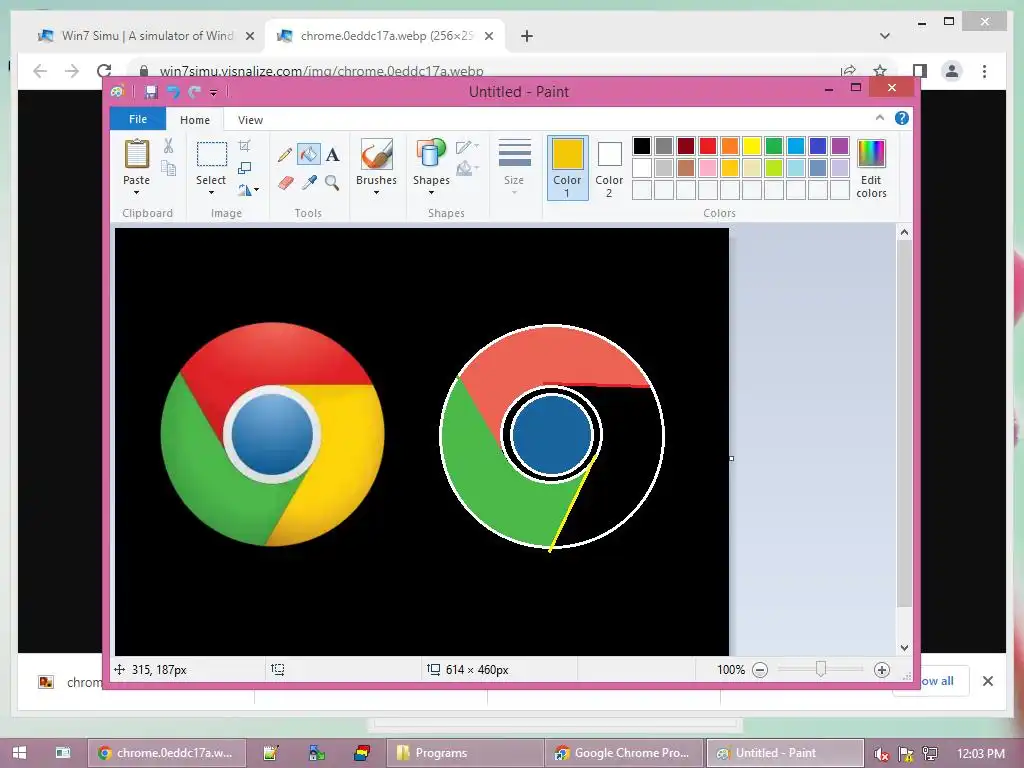This screenshot has width=1024, height=768.
Task: Click the Resize icon in Image group
Action: [x=244, y=168]
